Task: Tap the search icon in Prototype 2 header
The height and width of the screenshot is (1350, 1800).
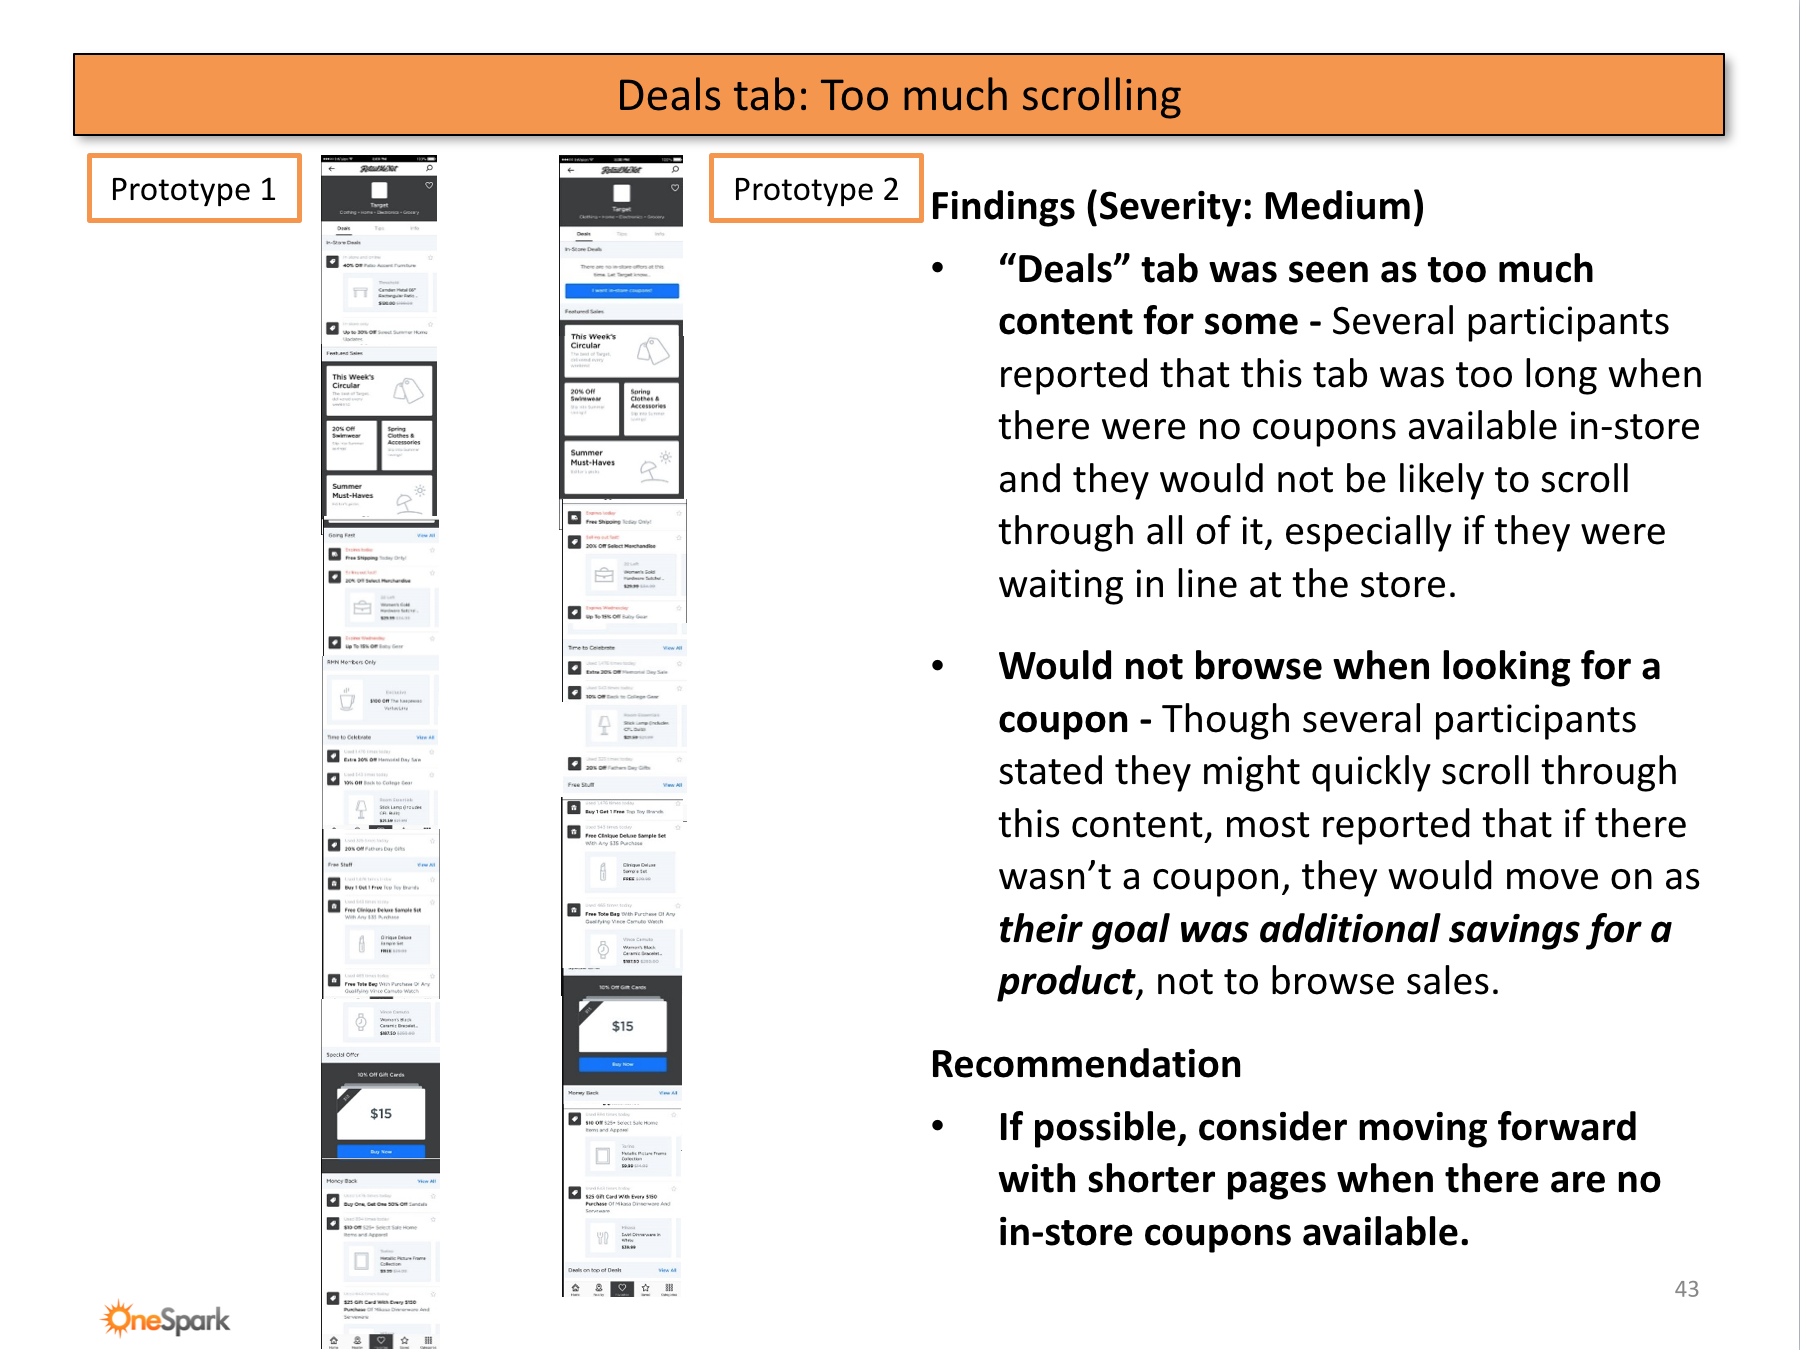Action: click(676, 169)
